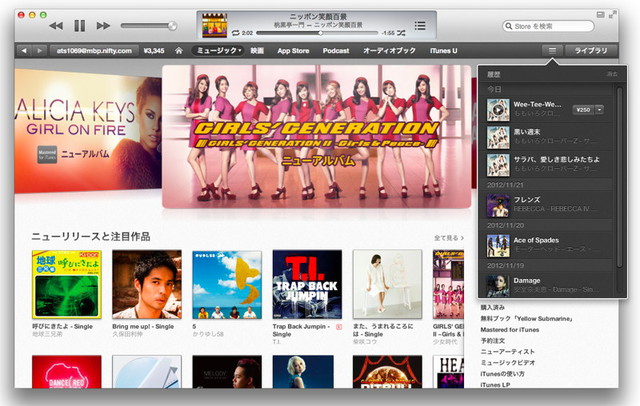Open the オーディオブック tab
Screen dimensions: 640x406
[389, 51]
